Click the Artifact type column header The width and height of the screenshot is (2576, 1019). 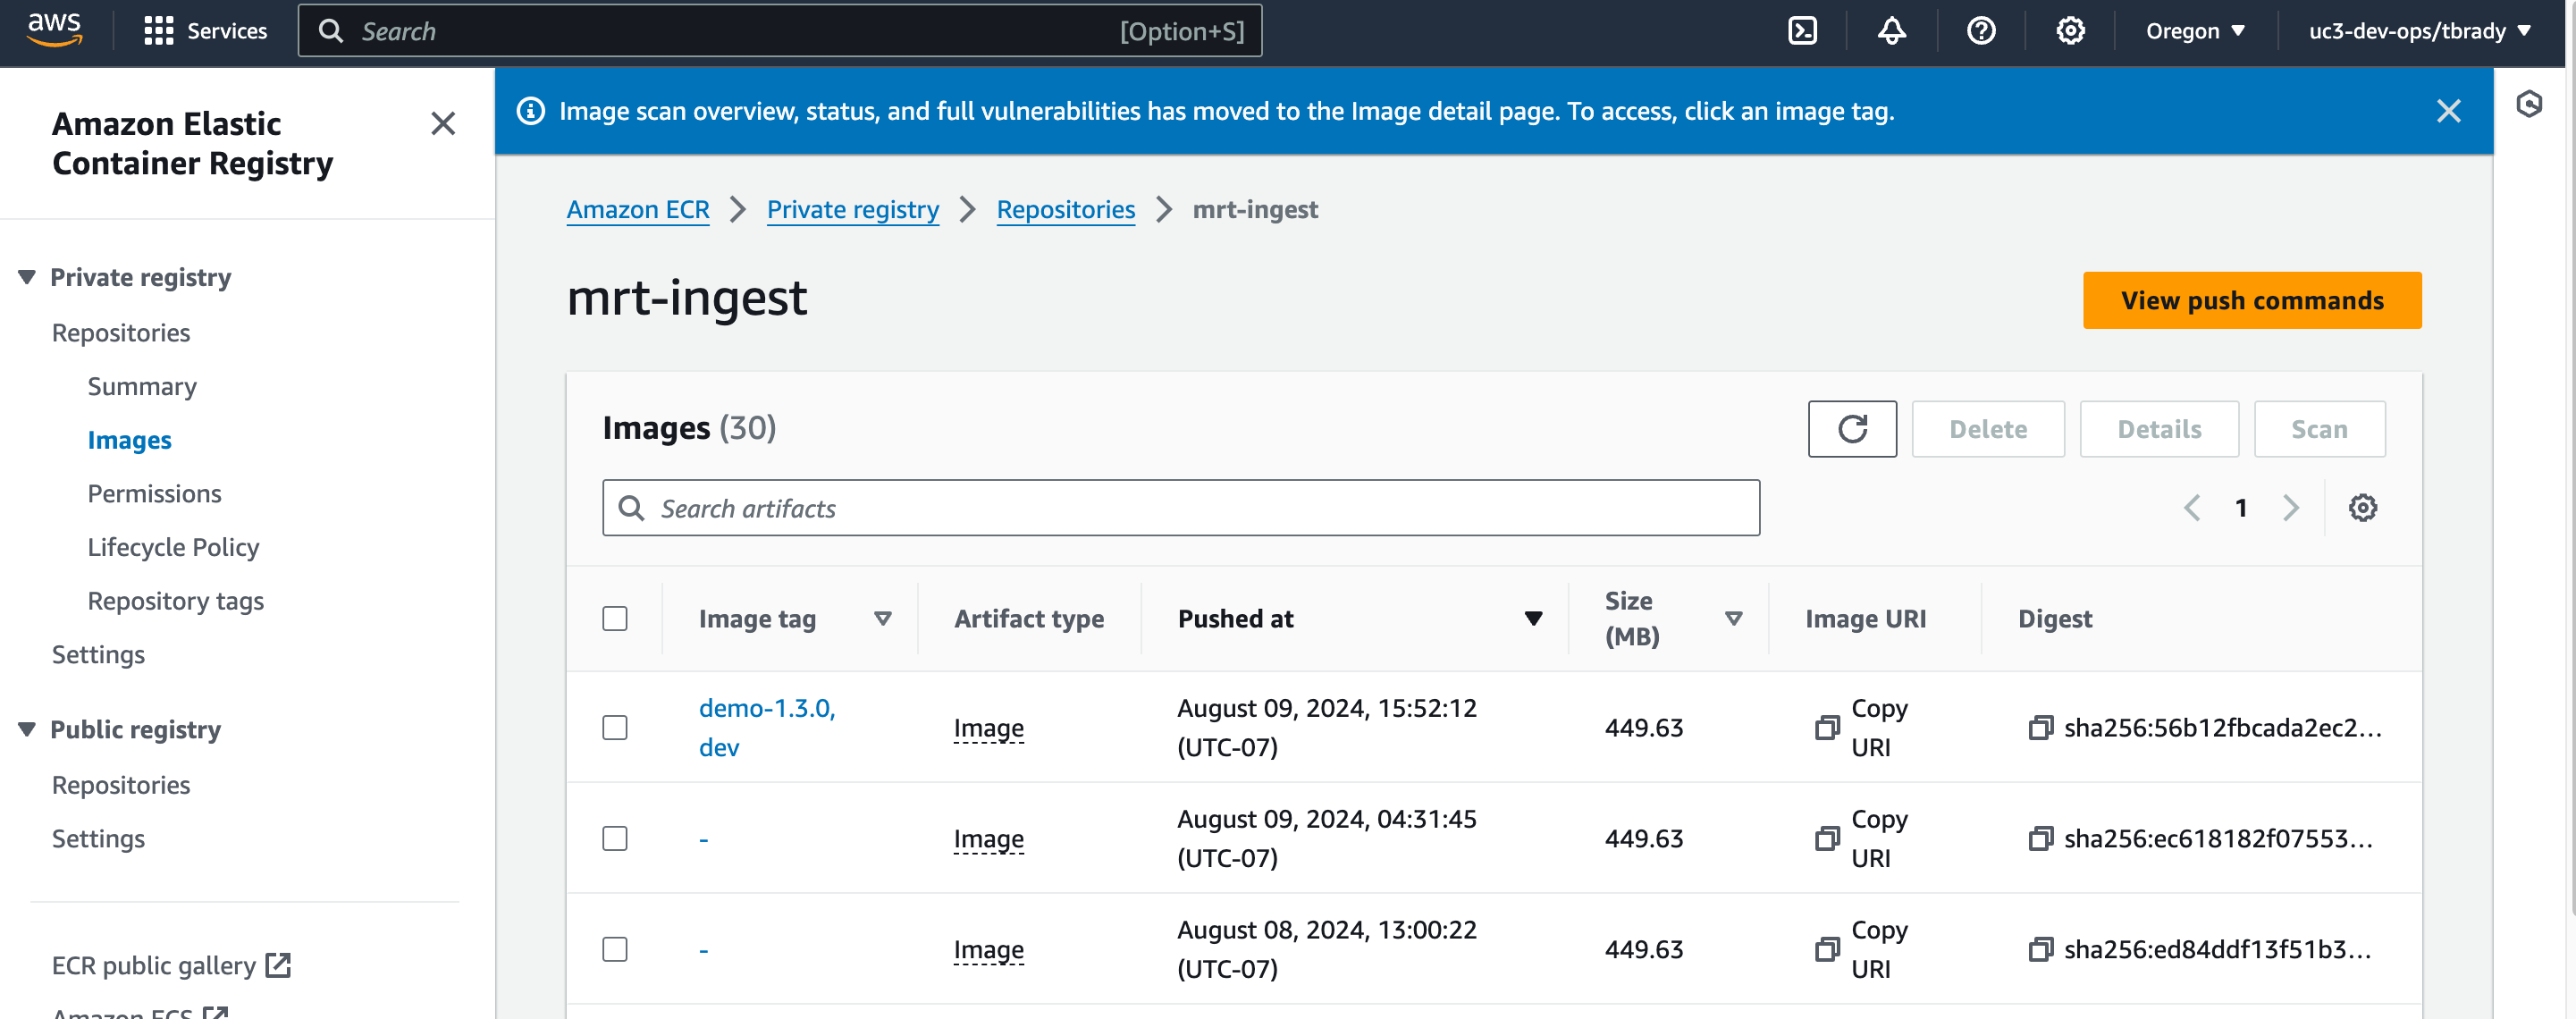1029,619
